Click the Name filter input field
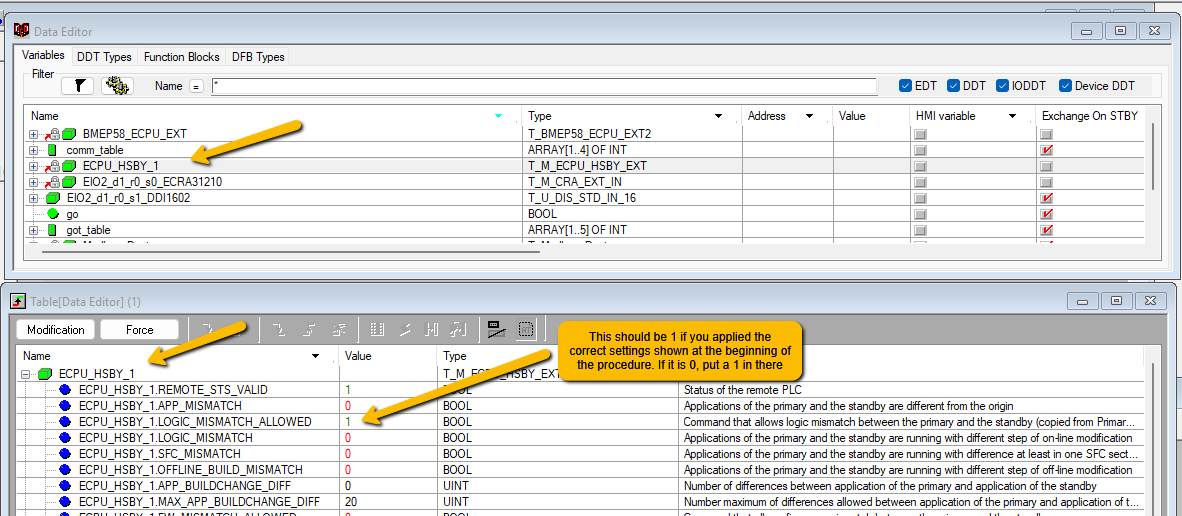1182x516 pixels. (544, 86)
